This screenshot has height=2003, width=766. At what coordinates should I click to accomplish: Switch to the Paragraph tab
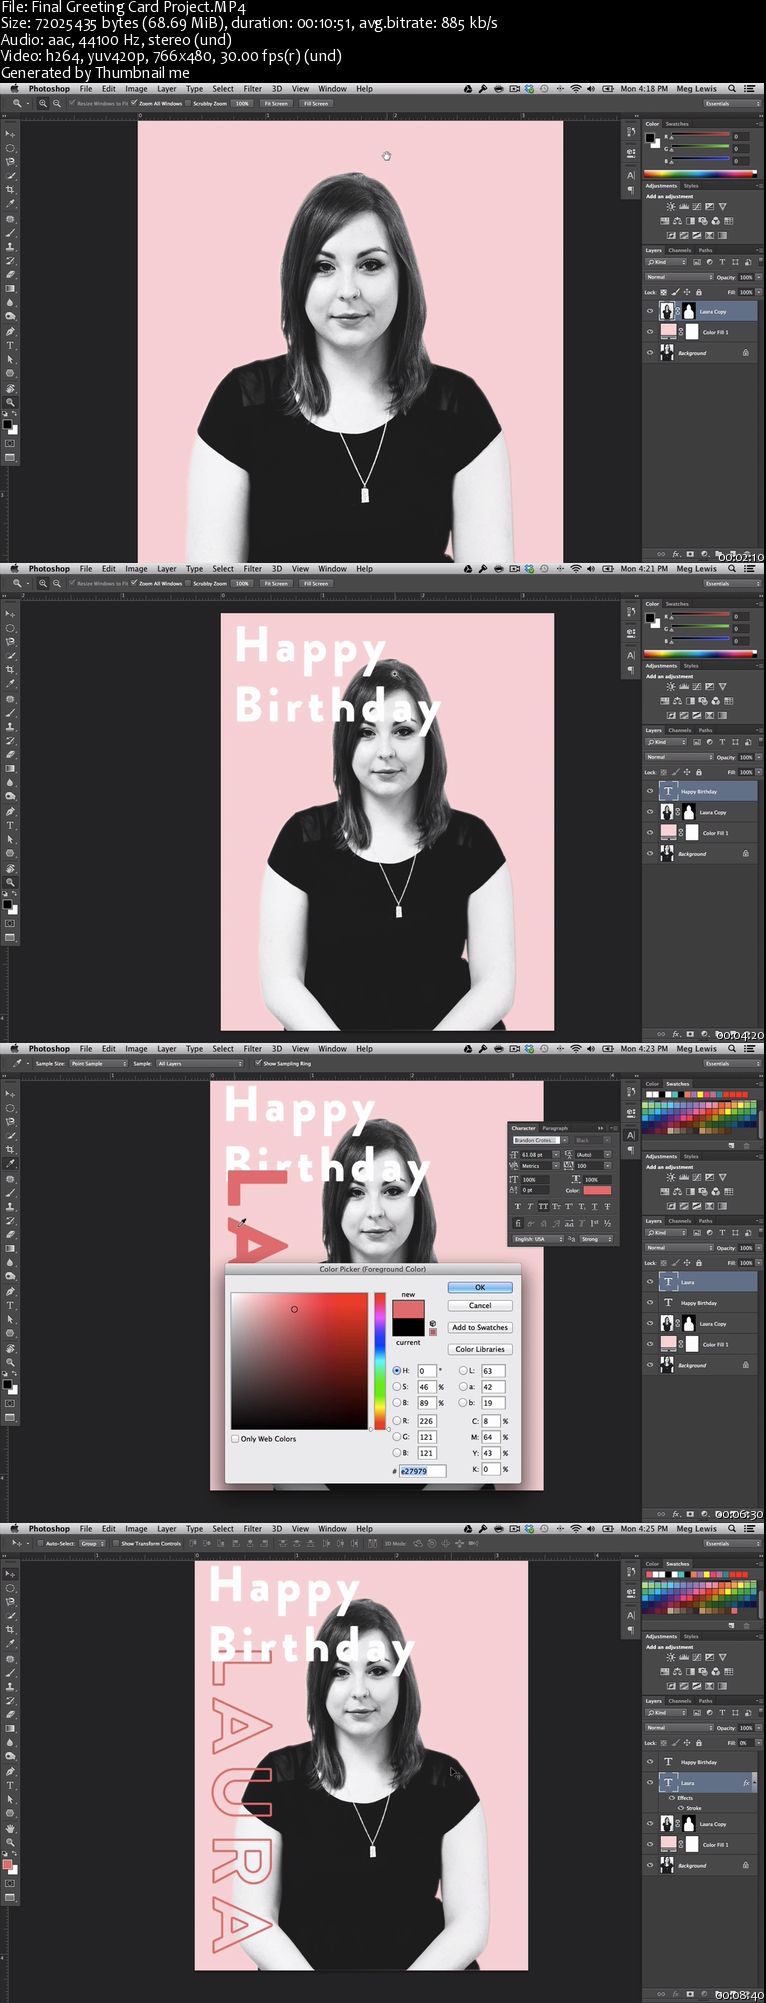pos(555,1128)
